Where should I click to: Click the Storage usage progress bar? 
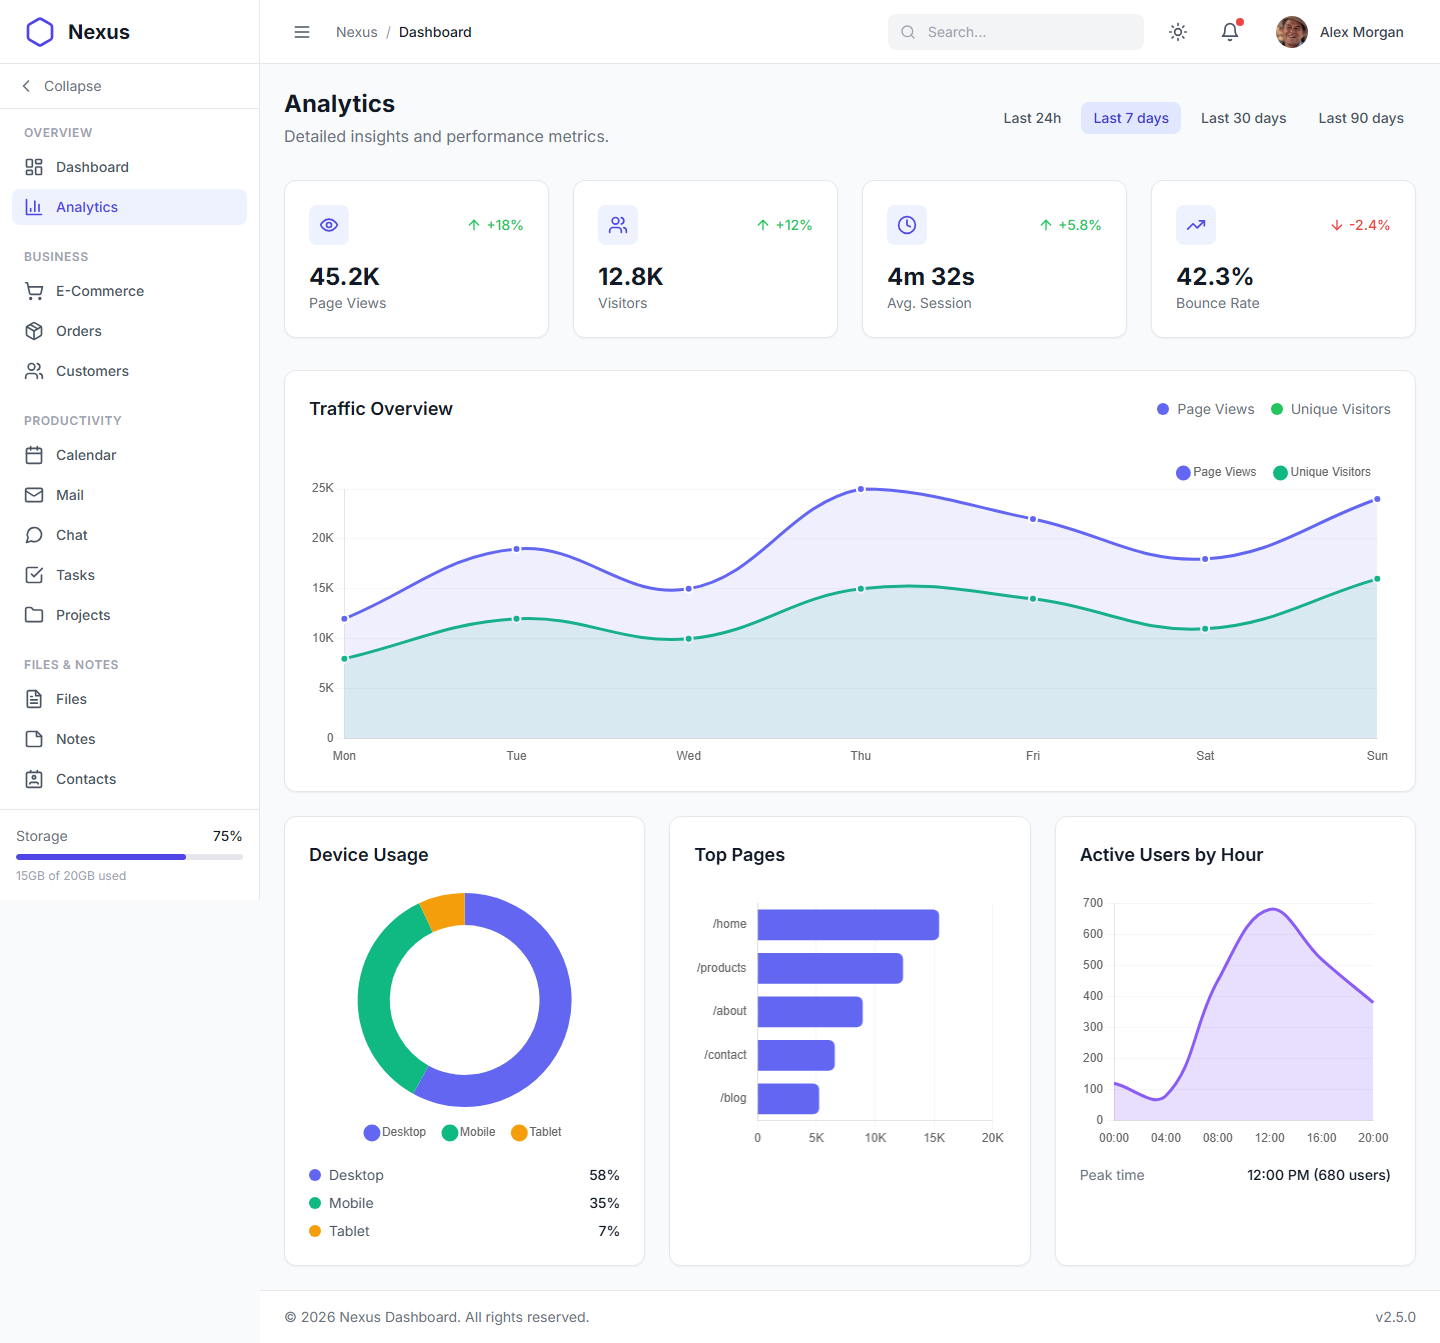[129, 857]
